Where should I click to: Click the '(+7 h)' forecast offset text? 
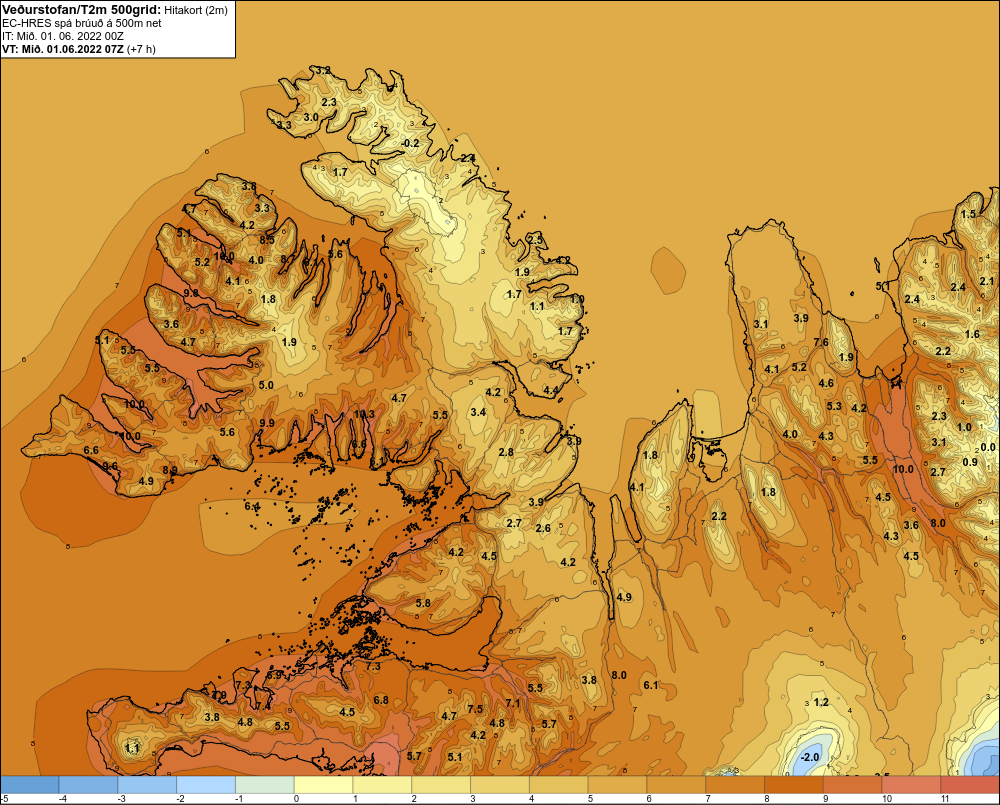[141, 48]
